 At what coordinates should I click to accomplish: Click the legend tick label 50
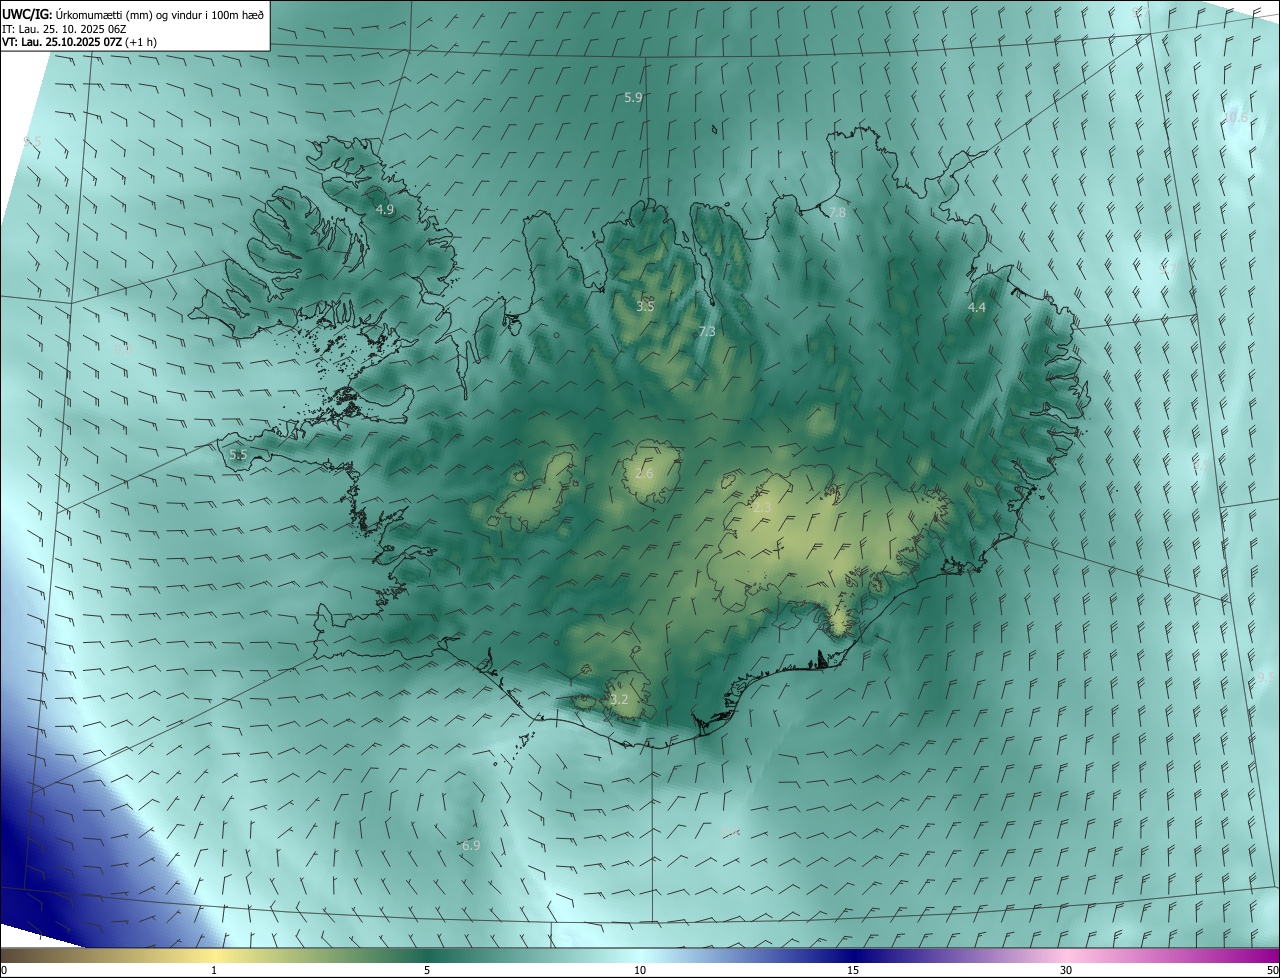click(1271, 970)
